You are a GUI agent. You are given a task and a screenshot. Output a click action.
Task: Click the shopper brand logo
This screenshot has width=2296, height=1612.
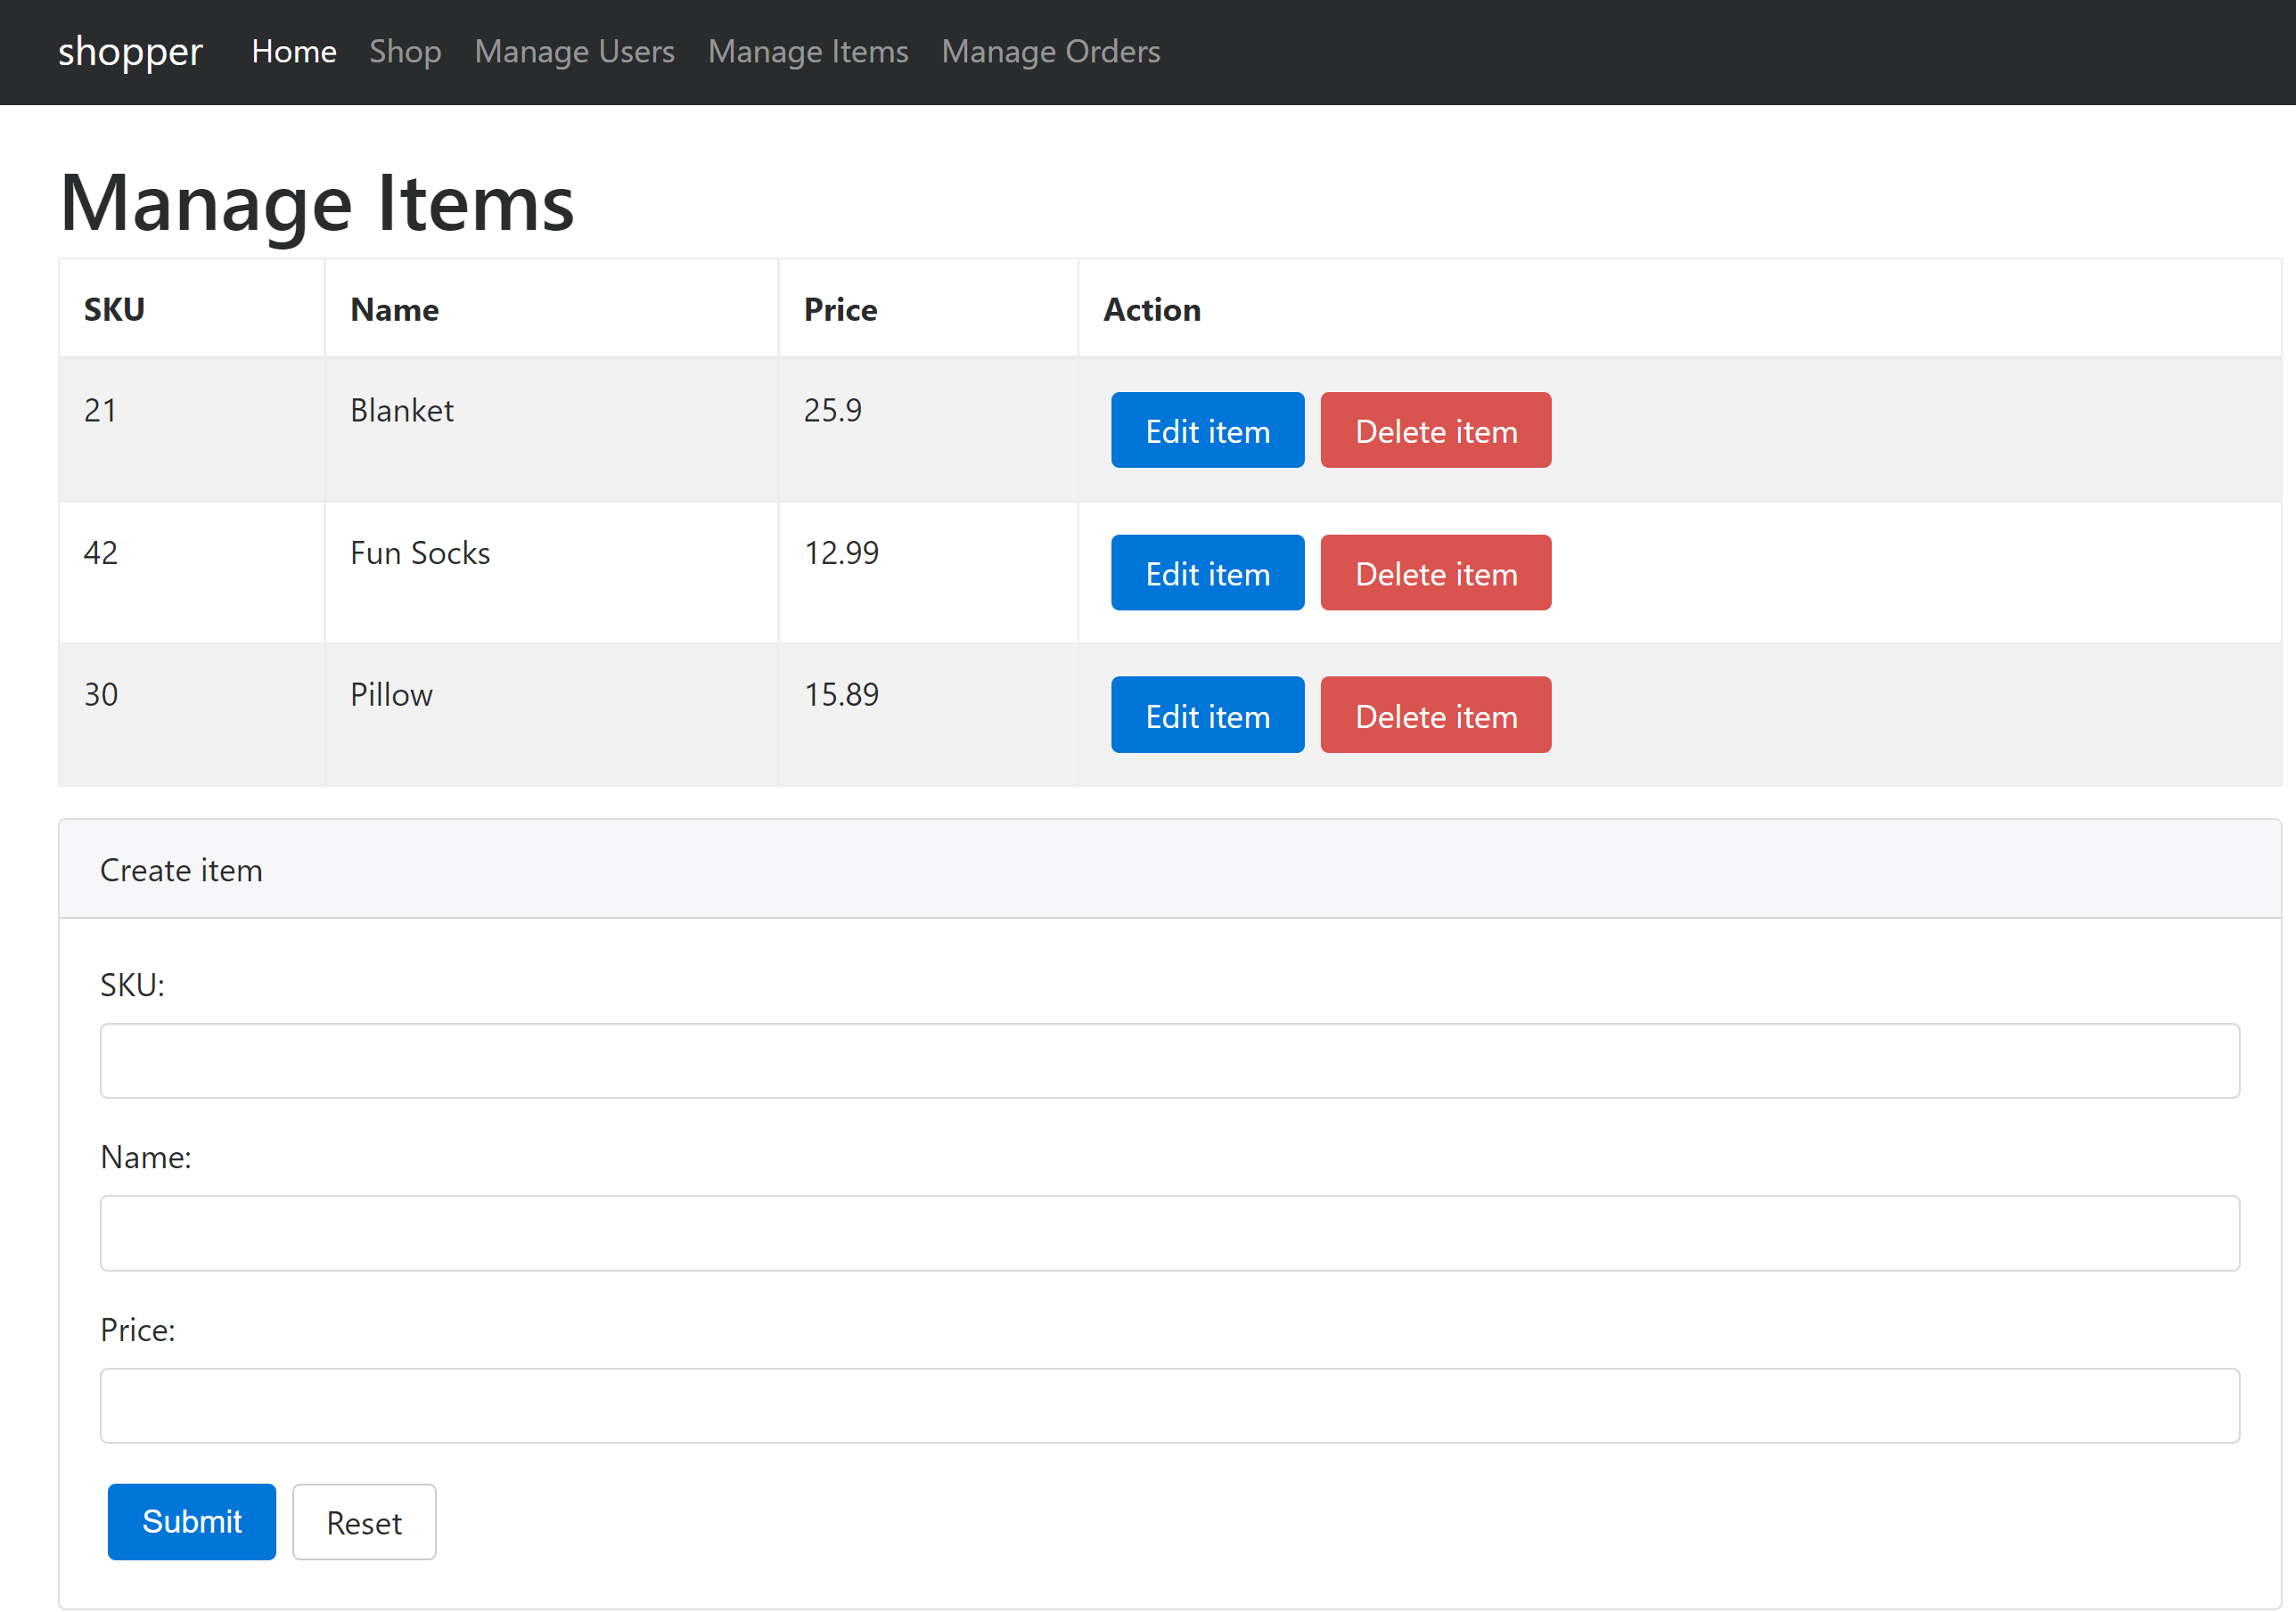click(130, 51)
